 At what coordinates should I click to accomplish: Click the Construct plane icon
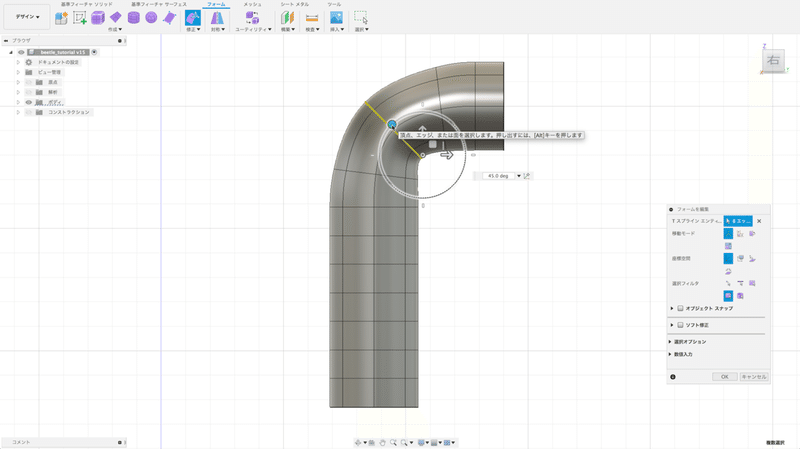click(288, 18)
